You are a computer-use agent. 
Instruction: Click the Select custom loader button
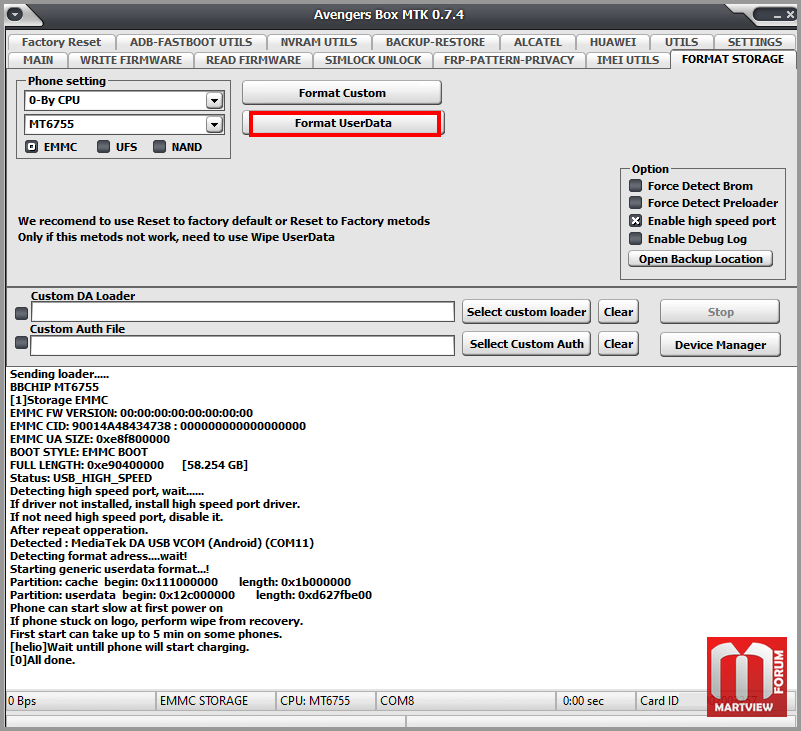pos(526,312)
